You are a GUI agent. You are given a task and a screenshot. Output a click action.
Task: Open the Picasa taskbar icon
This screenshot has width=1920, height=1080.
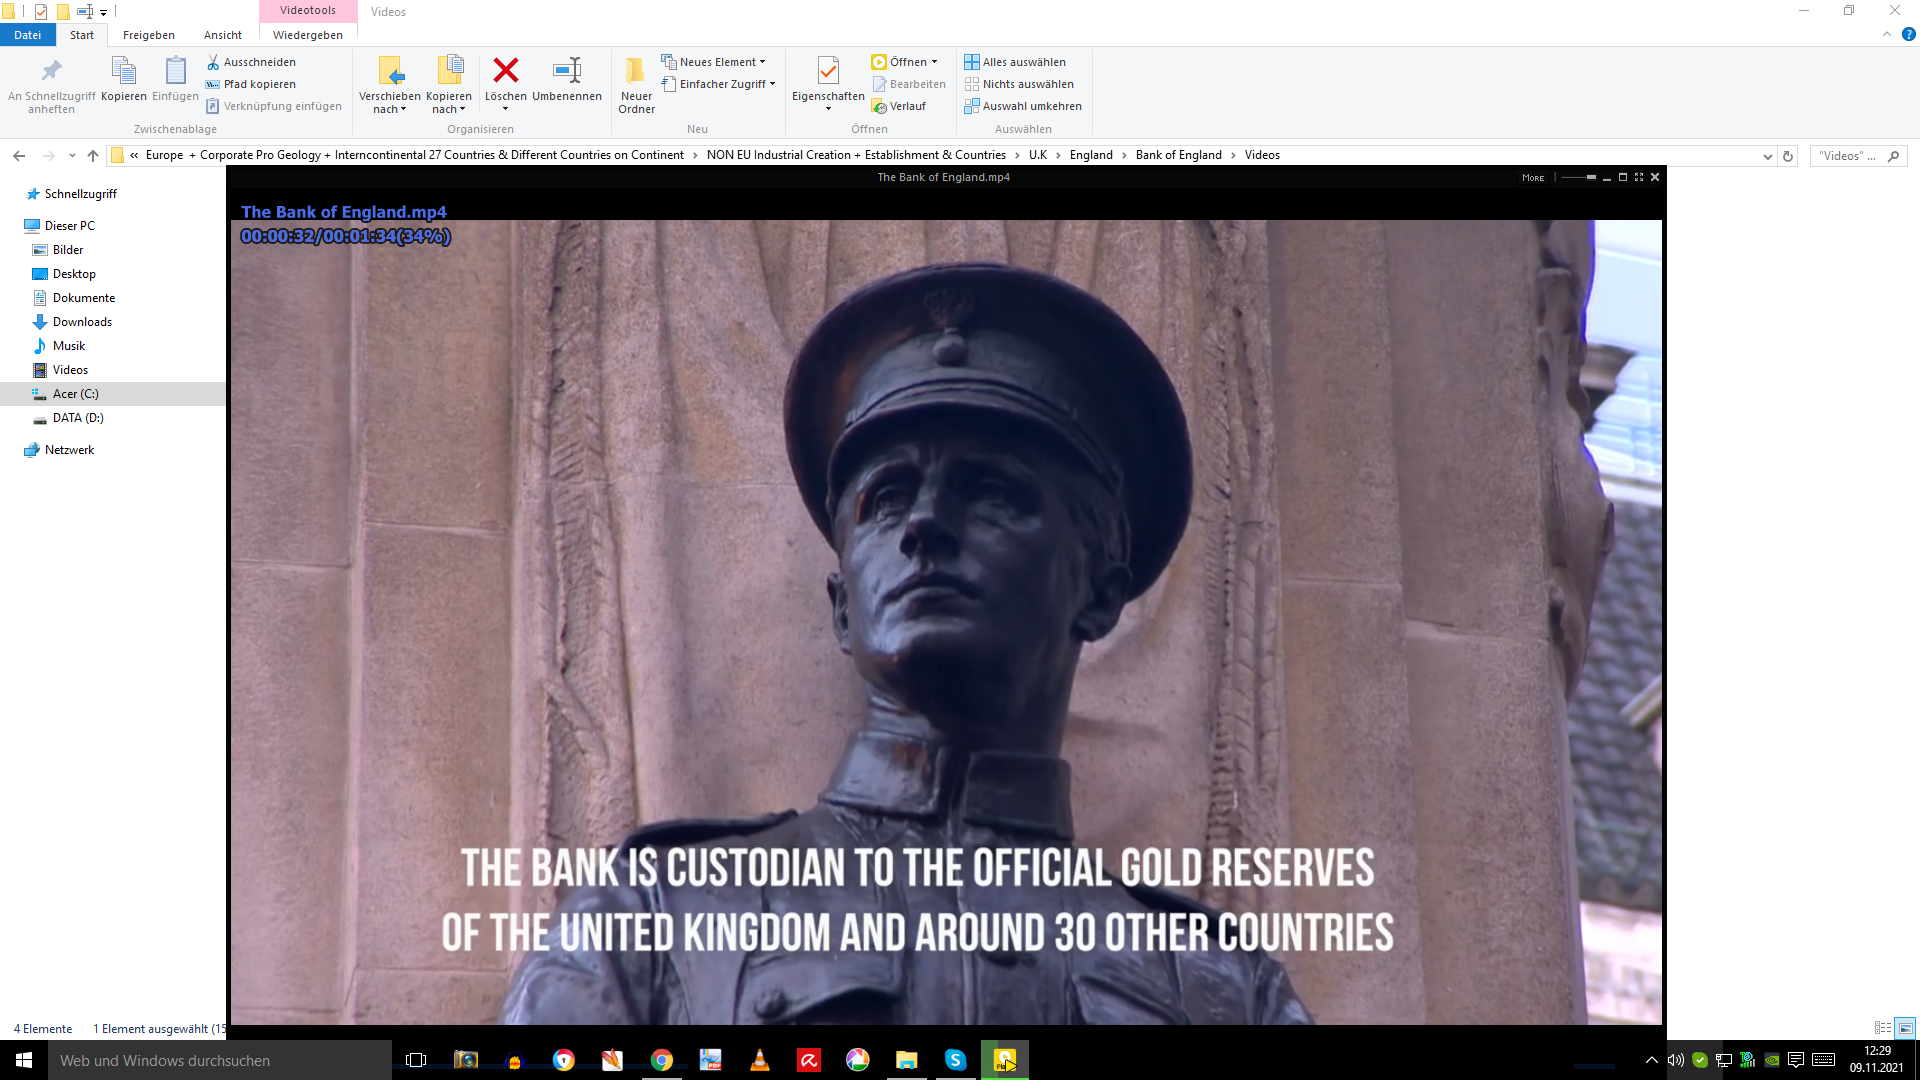coord(858,1060)
